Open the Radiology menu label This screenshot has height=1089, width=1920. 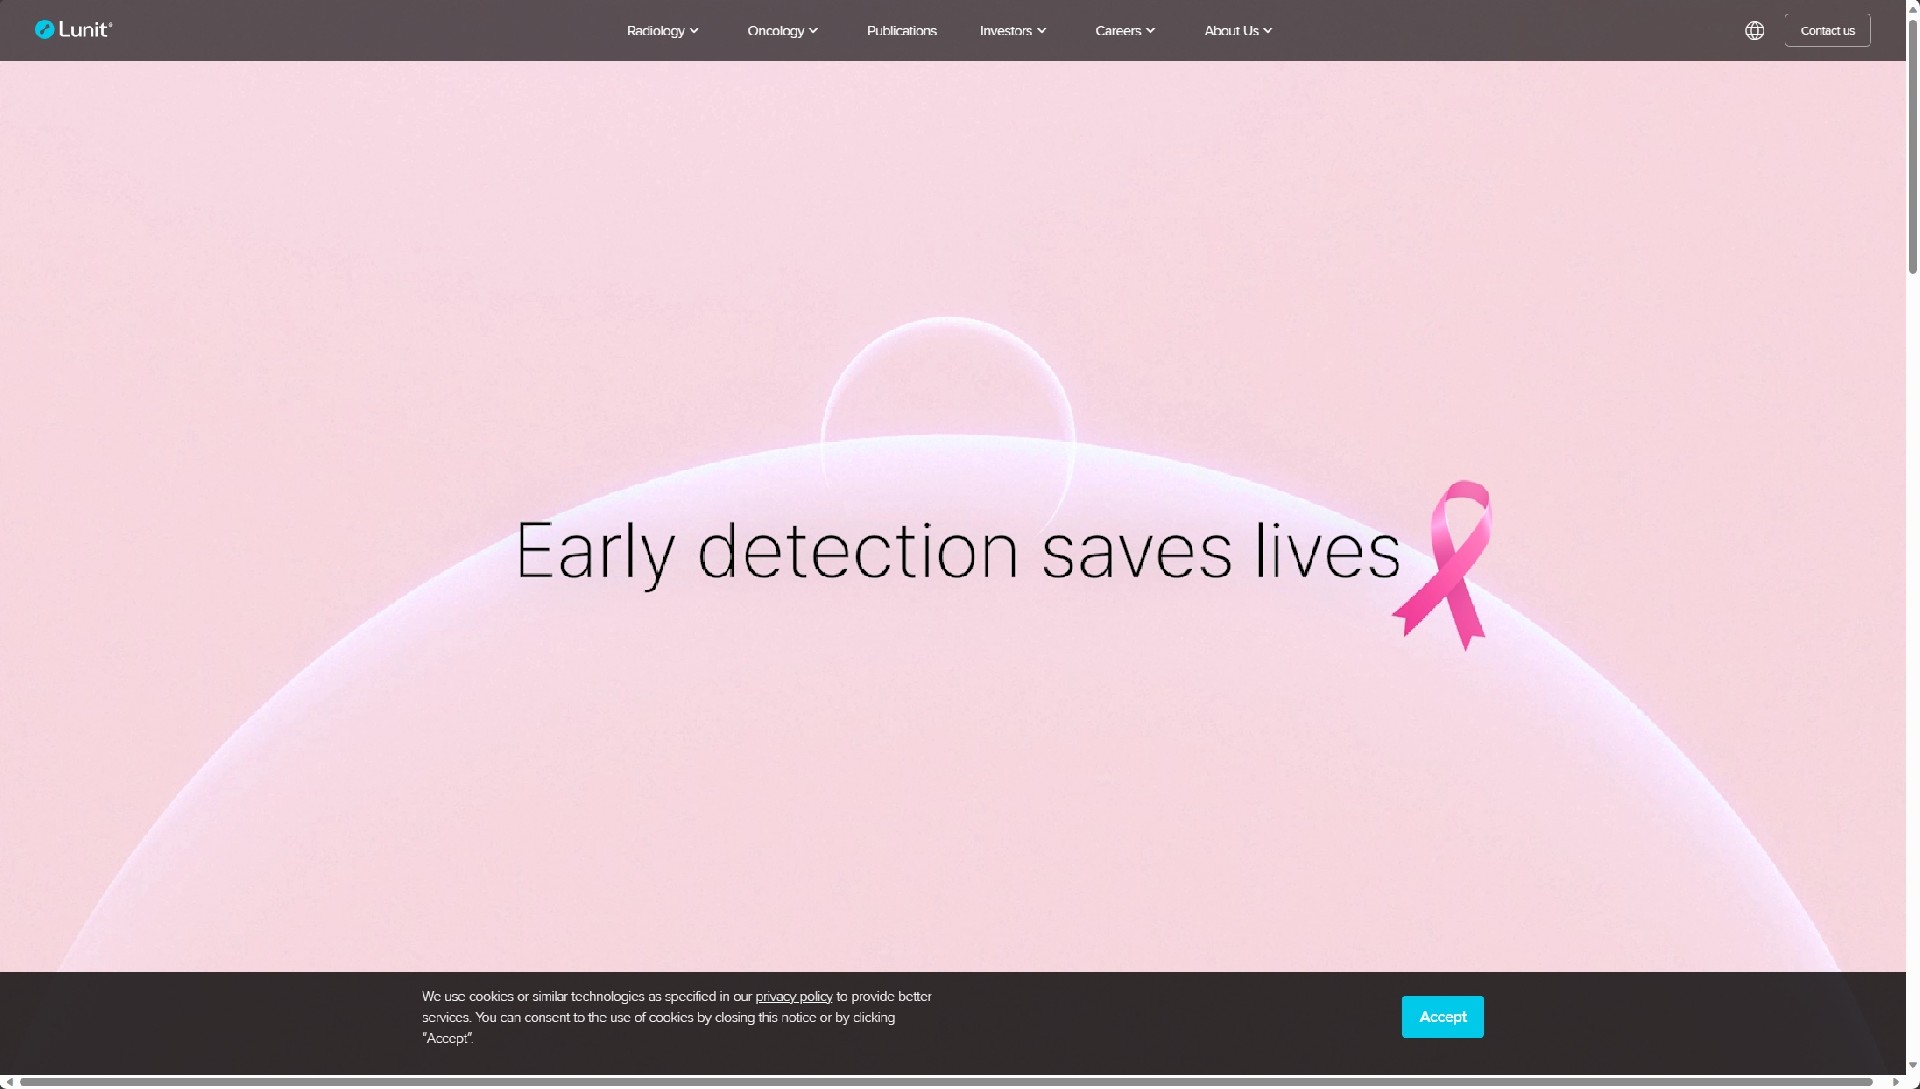point(655,31)
